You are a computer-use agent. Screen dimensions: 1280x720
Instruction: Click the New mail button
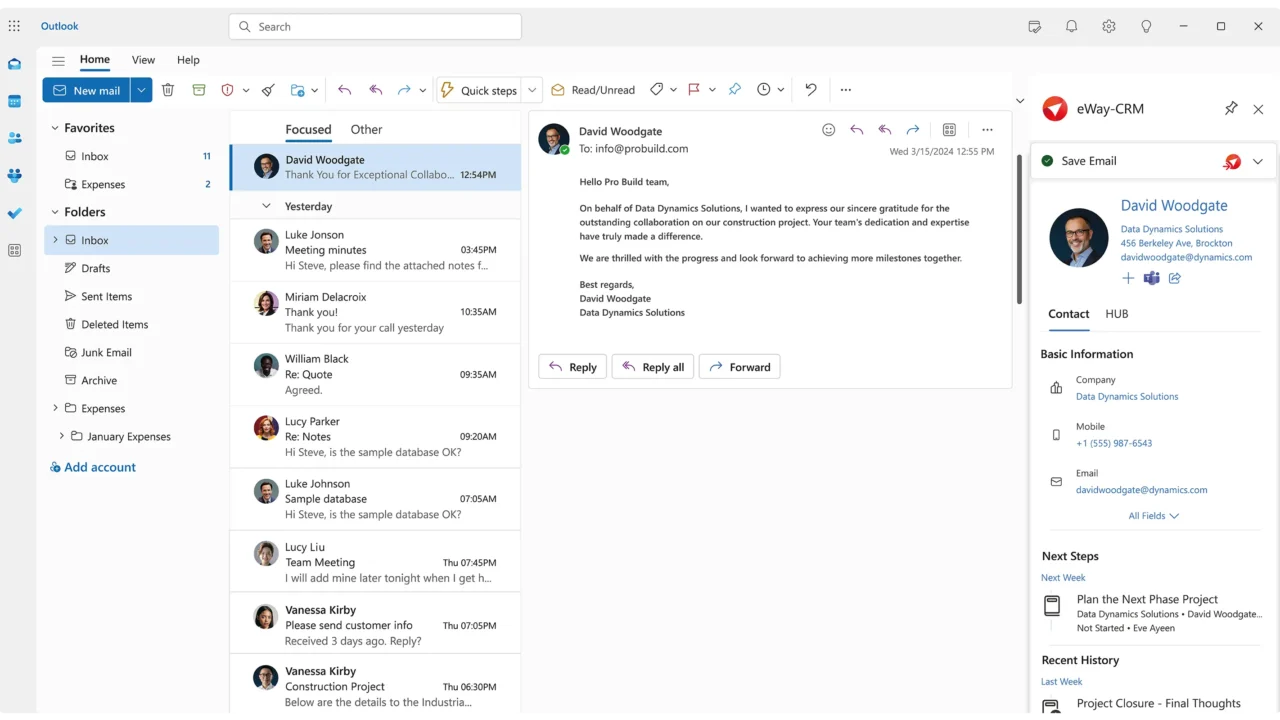86,90
